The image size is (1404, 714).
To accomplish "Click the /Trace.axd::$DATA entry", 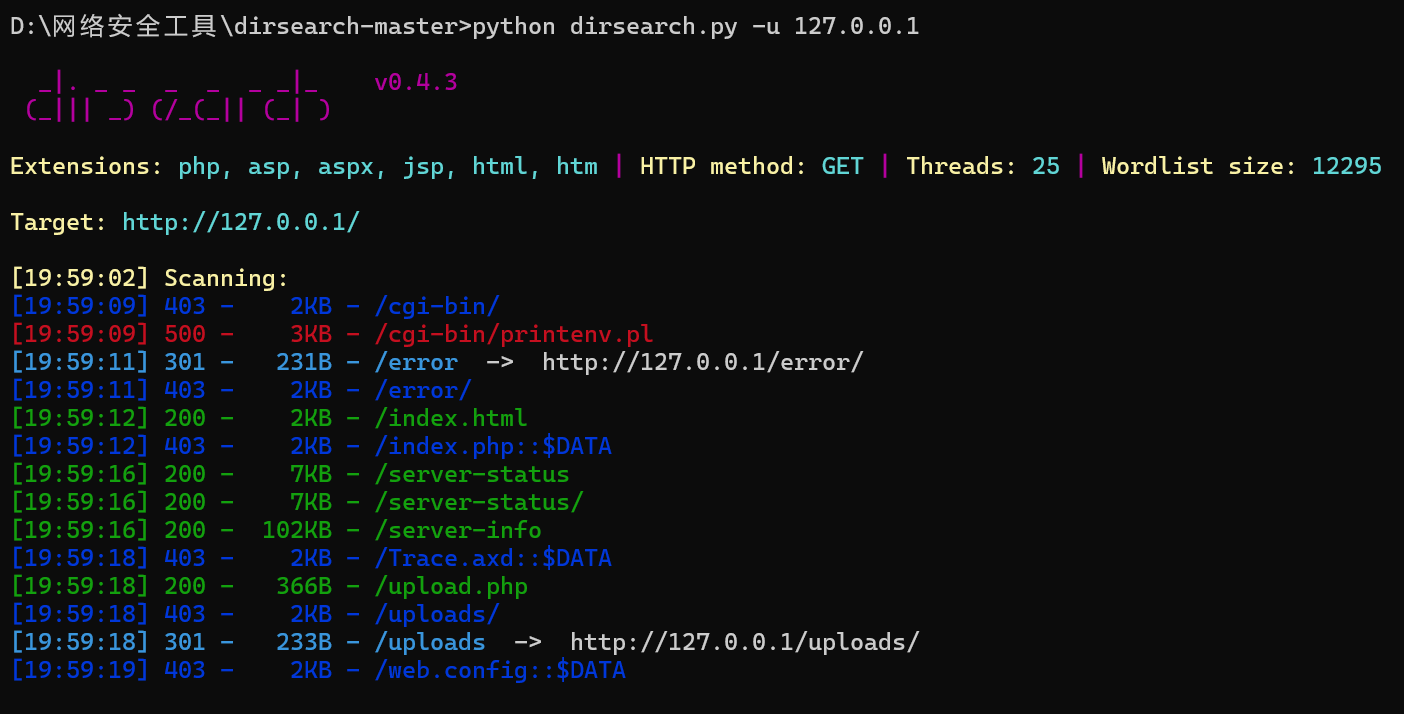I will tap(493, 558).
